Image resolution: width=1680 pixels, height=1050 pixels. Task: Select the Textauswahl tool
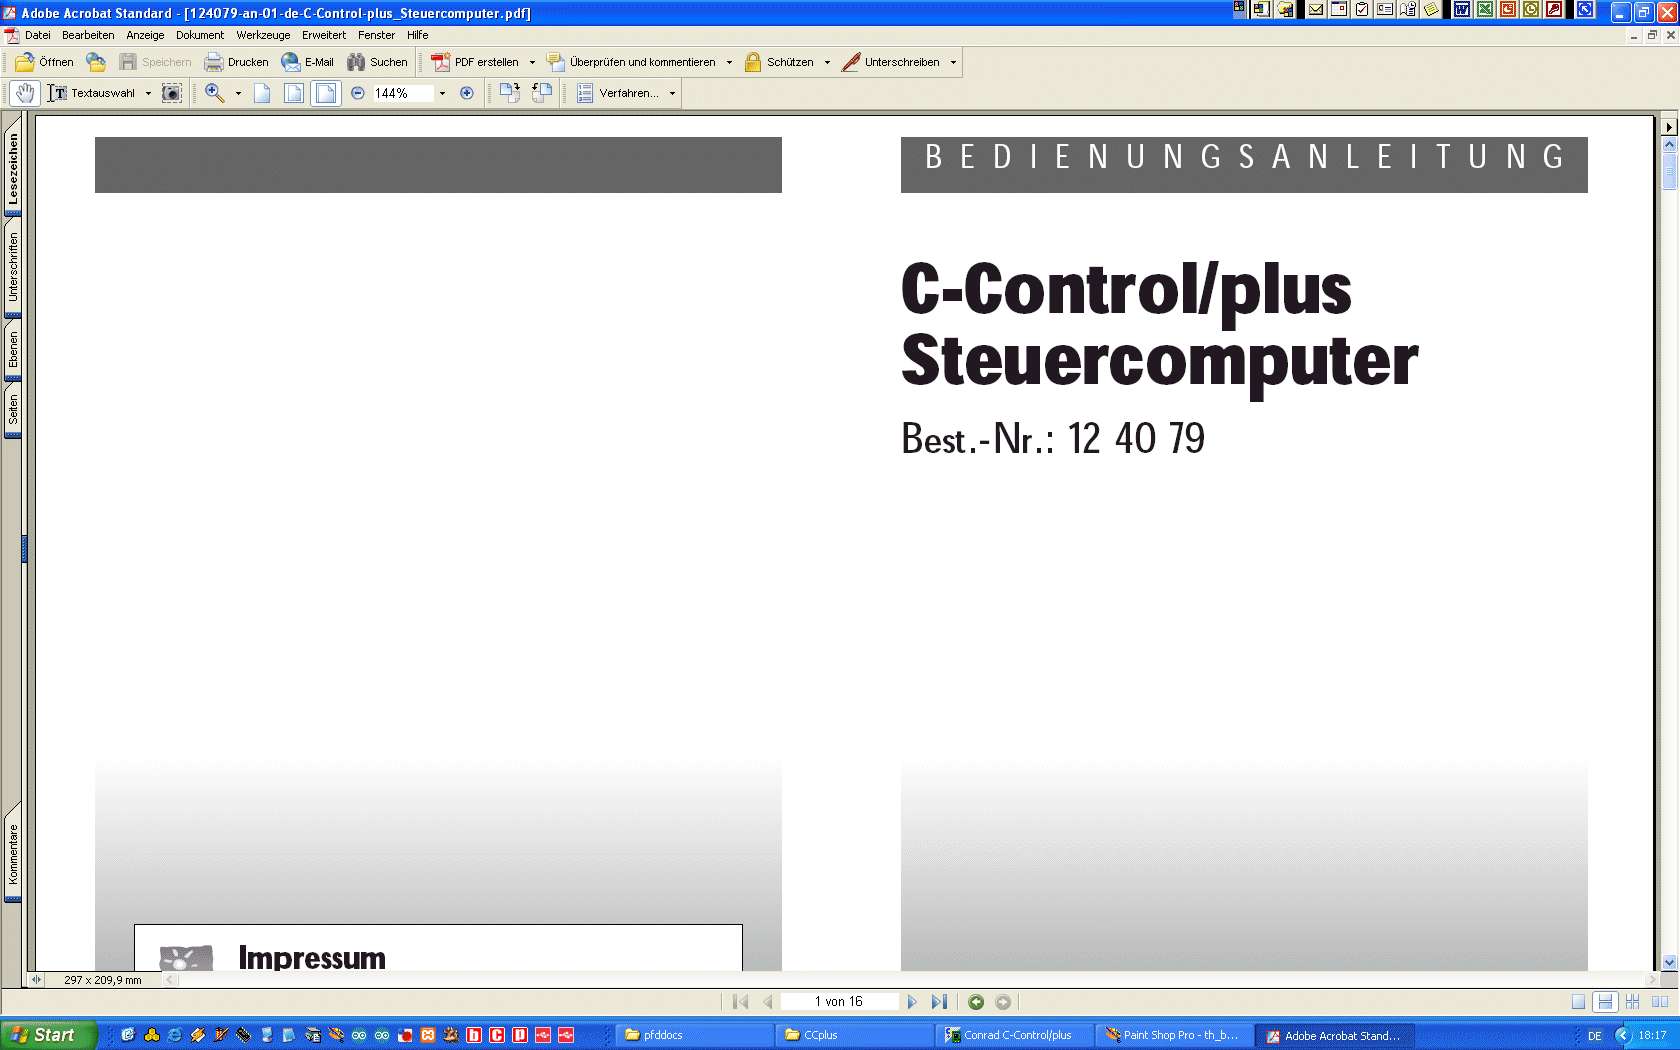92,93
